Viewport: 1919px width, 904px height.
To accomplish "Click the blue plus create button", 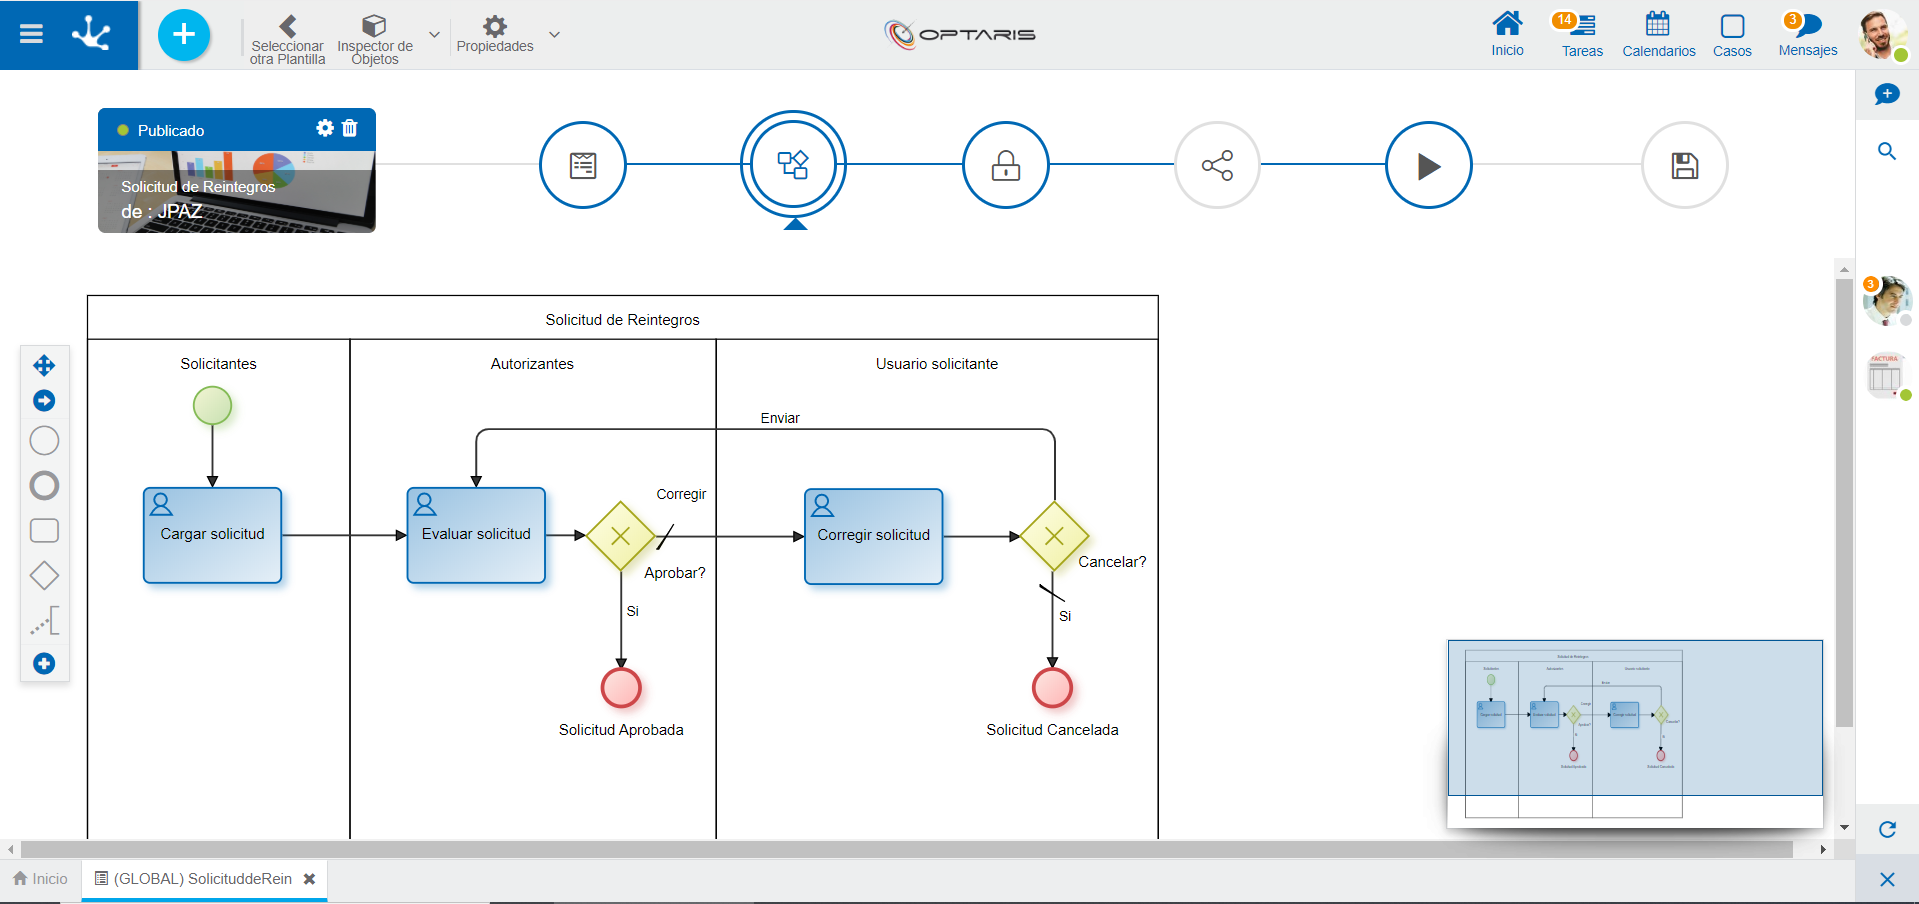I will coord(184,35).
